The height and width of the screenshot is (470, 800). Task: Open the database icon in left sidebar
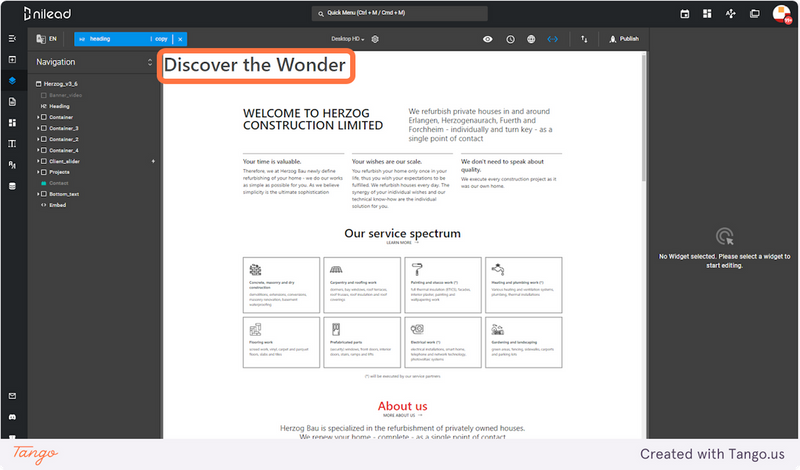click(x=12, y=186)
